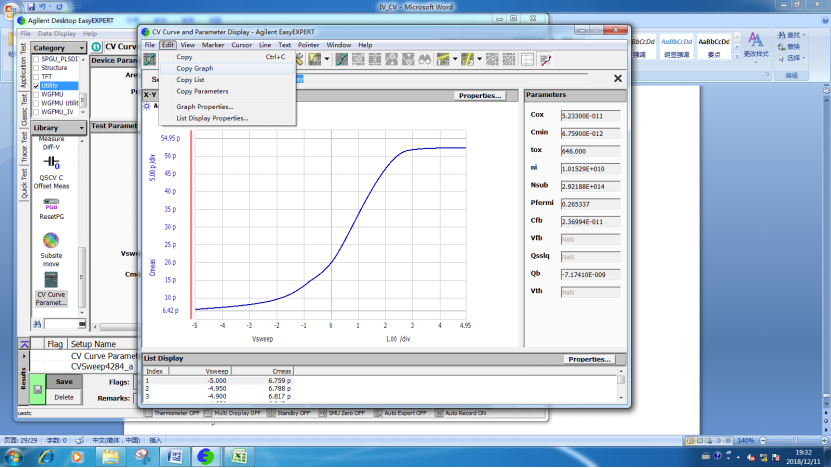Click the Word zoom slider at bottom right
The width and height of the screenshot is (831, 468).
point(794,440)
